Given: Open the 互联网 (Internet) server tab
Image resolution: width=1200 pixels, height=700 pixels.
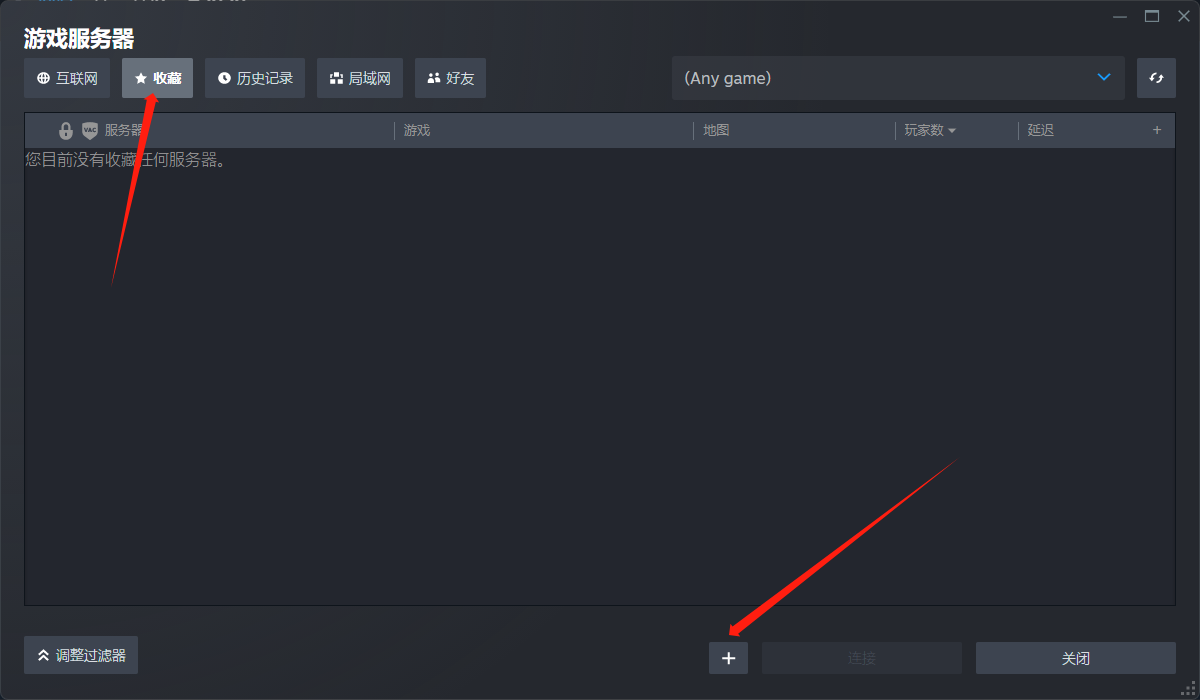Looking at the screenshot, I should click(67, 78).
